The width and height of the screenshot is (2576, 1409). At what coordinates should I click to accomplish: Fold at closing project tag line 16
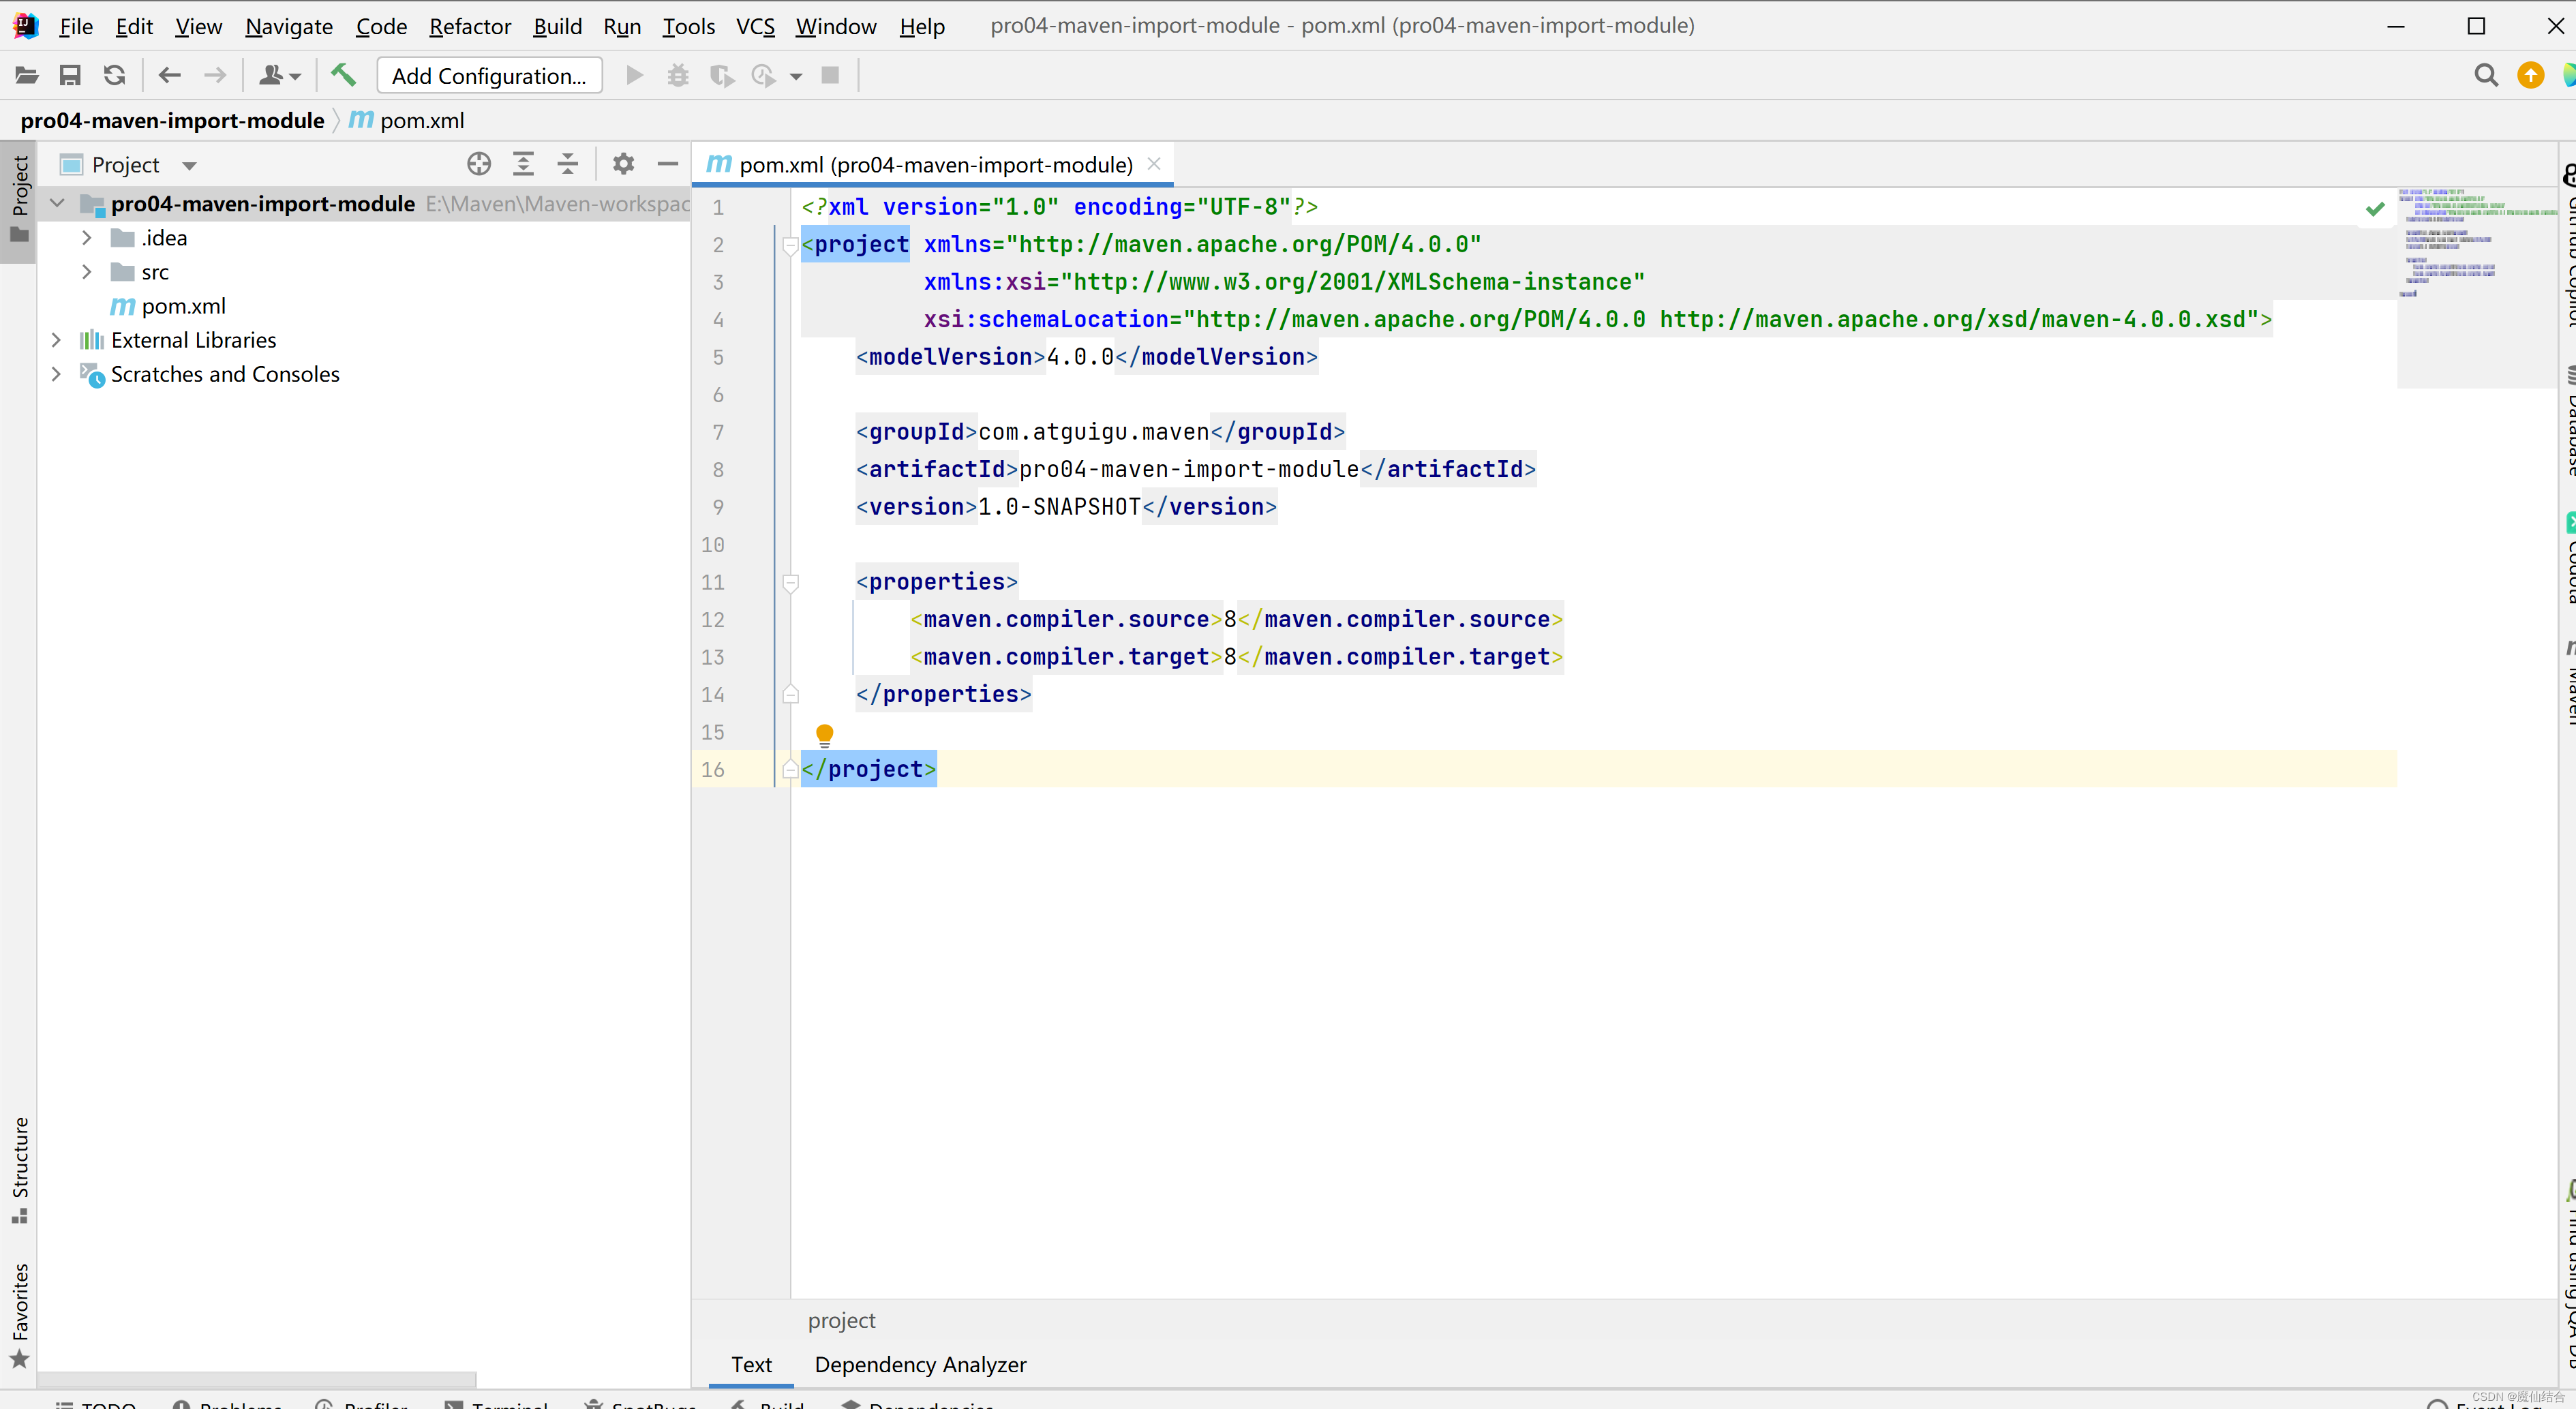pyautogui.click(x=790, y=769)
